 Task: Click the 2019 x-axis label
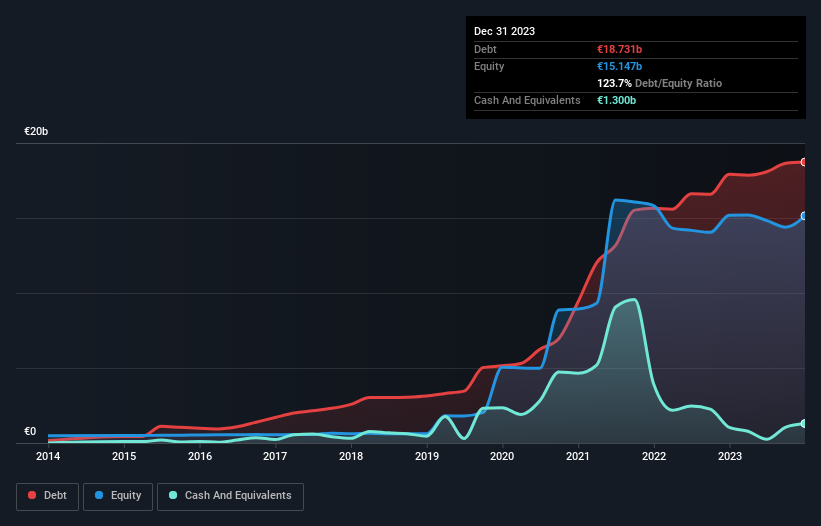tap(427, 456)
